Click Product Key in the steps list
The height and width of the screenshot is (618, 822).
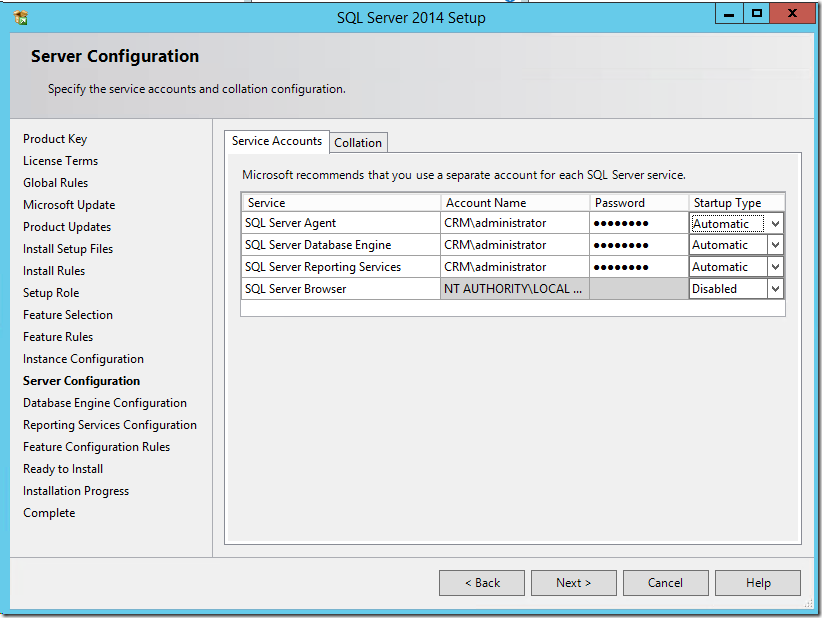(55, 139)
